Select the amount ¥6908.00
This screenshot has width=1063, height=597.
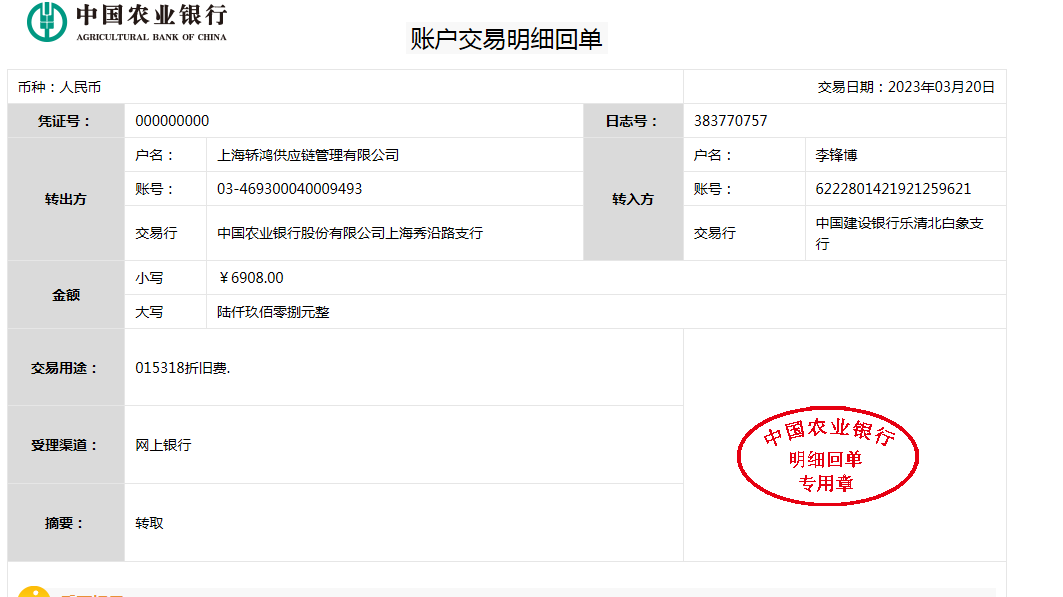(x=251, y=278)
